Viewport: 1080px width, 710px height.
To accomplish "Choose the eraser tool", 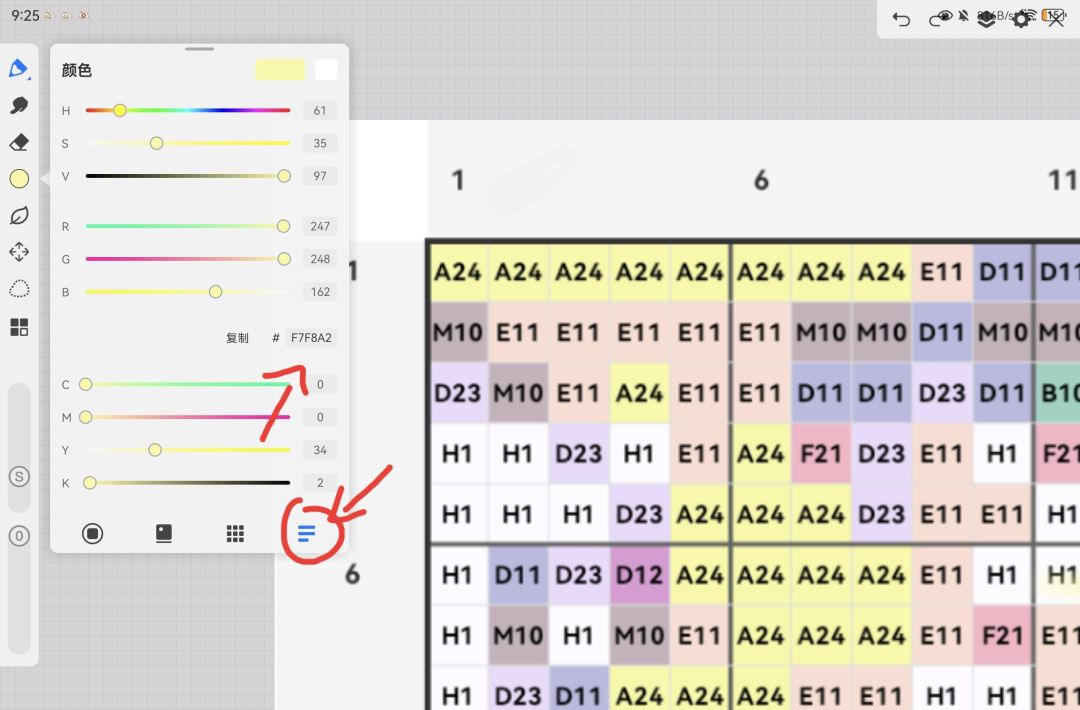I will (19, 142).
